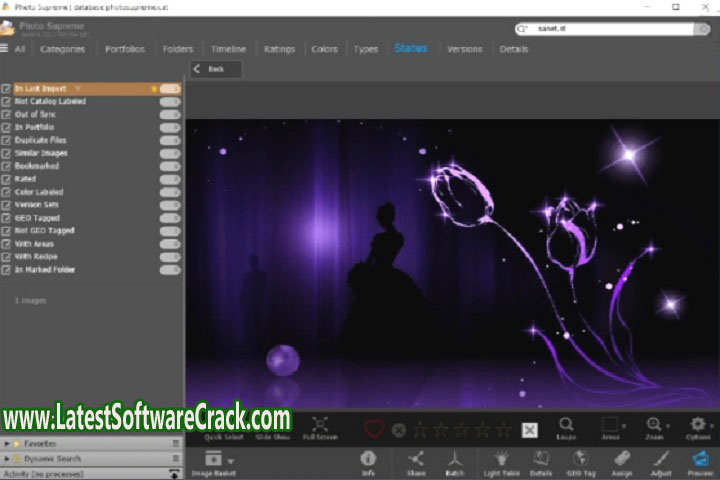Open the GEO Tag globe tool
The height and width of the screenshot is (480, 720).
580,458
